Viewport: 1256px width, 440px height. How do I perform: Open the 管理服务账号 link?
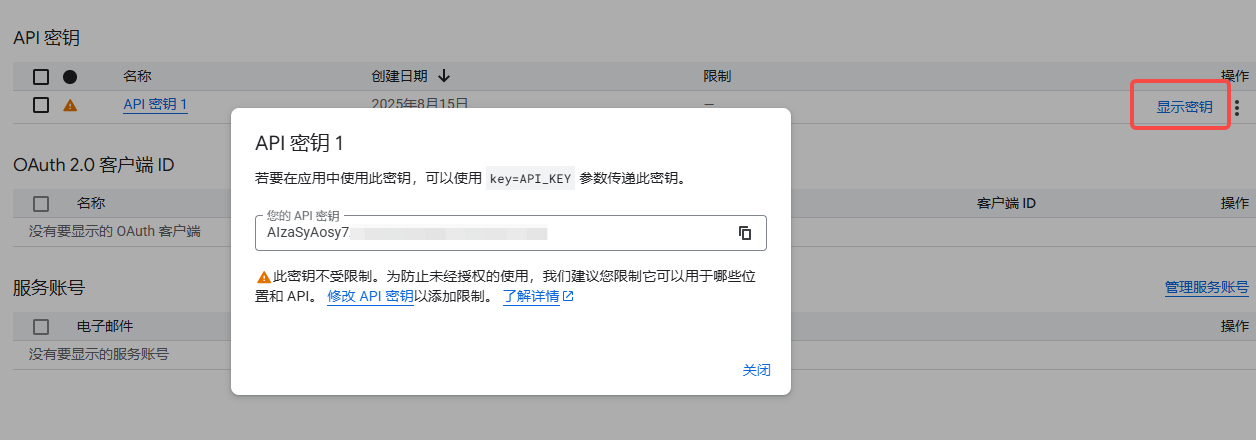coord(1206,288)
